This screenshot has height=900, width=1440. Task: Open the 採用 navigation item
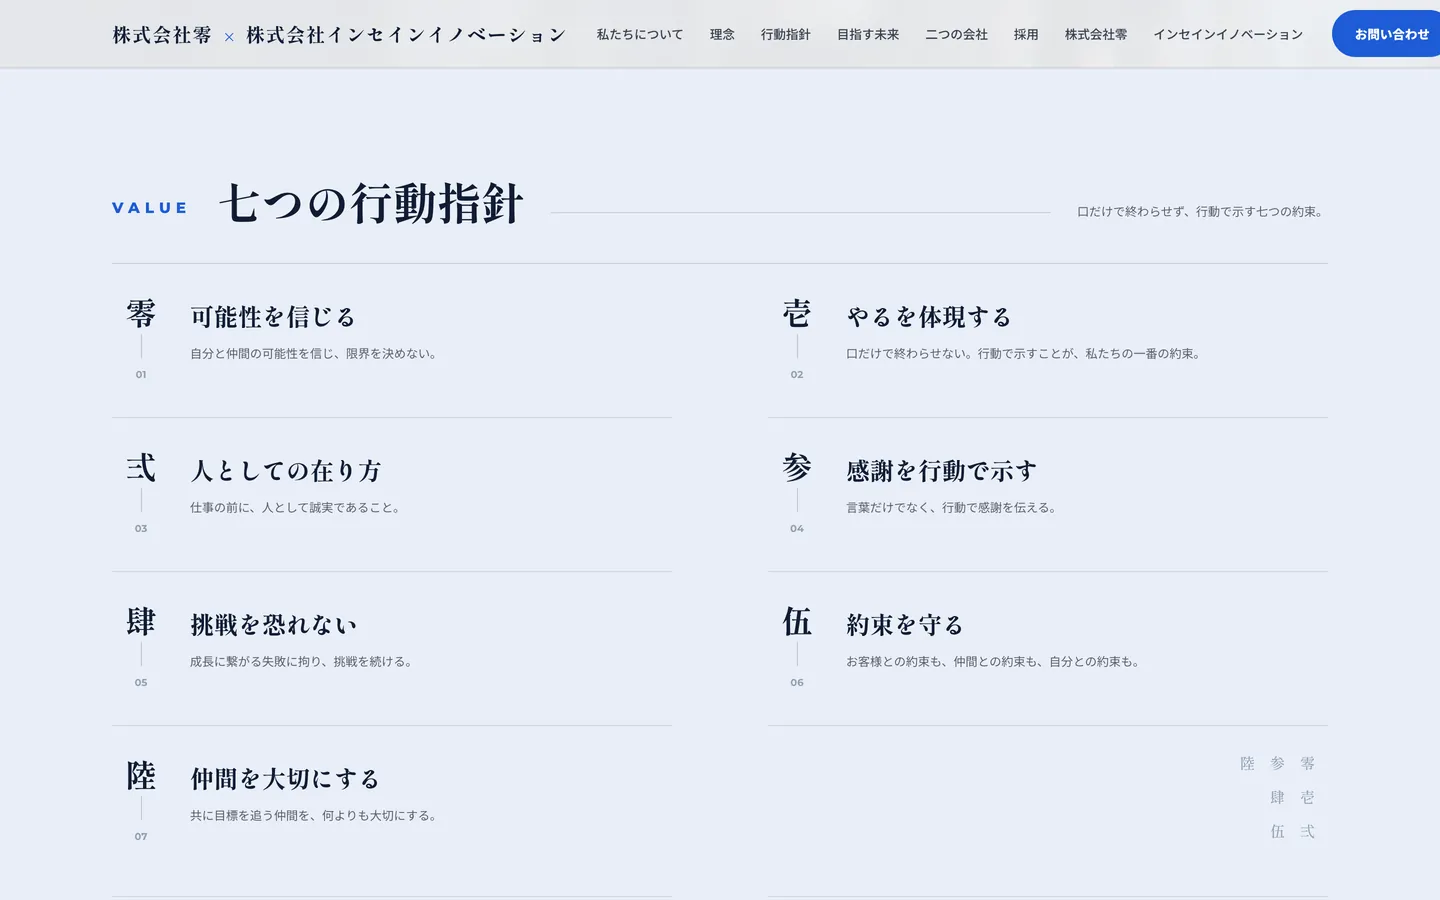click(1026, 34)
